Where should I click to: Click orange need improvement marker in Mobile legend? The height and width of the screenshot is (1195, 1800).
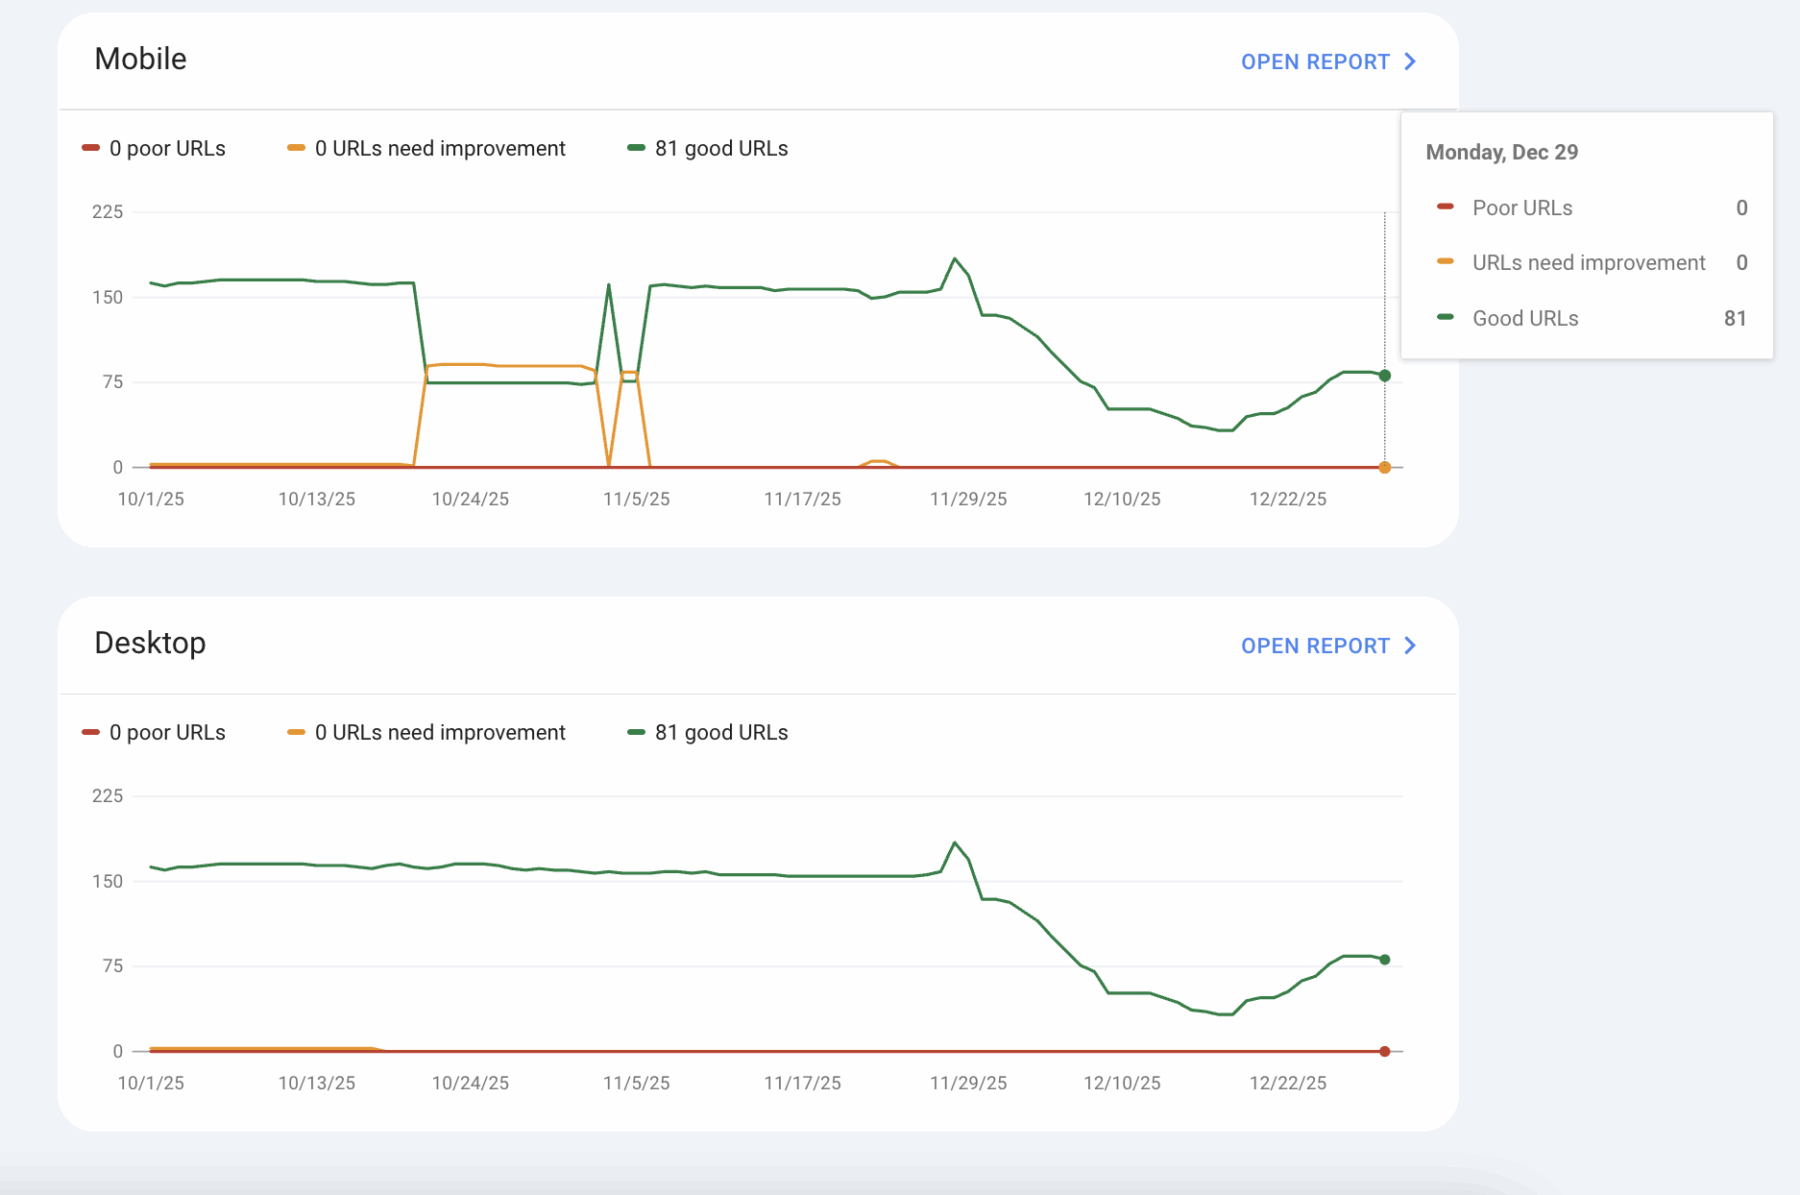(296, 148)
